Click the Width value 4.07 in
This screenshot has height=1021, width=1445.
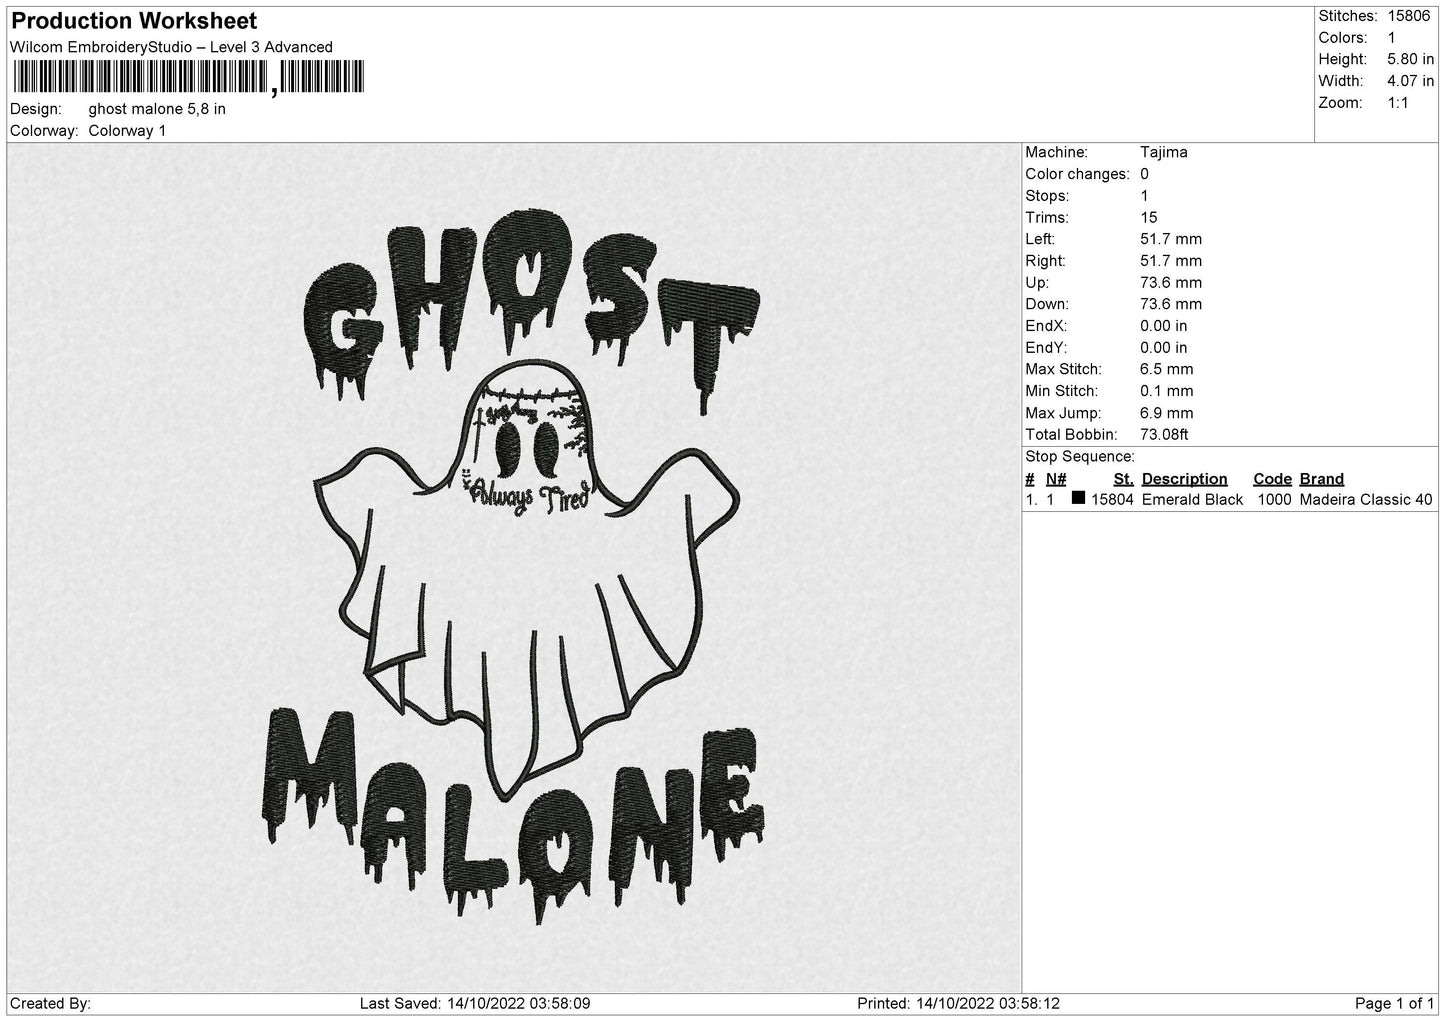click(1410, 81)
